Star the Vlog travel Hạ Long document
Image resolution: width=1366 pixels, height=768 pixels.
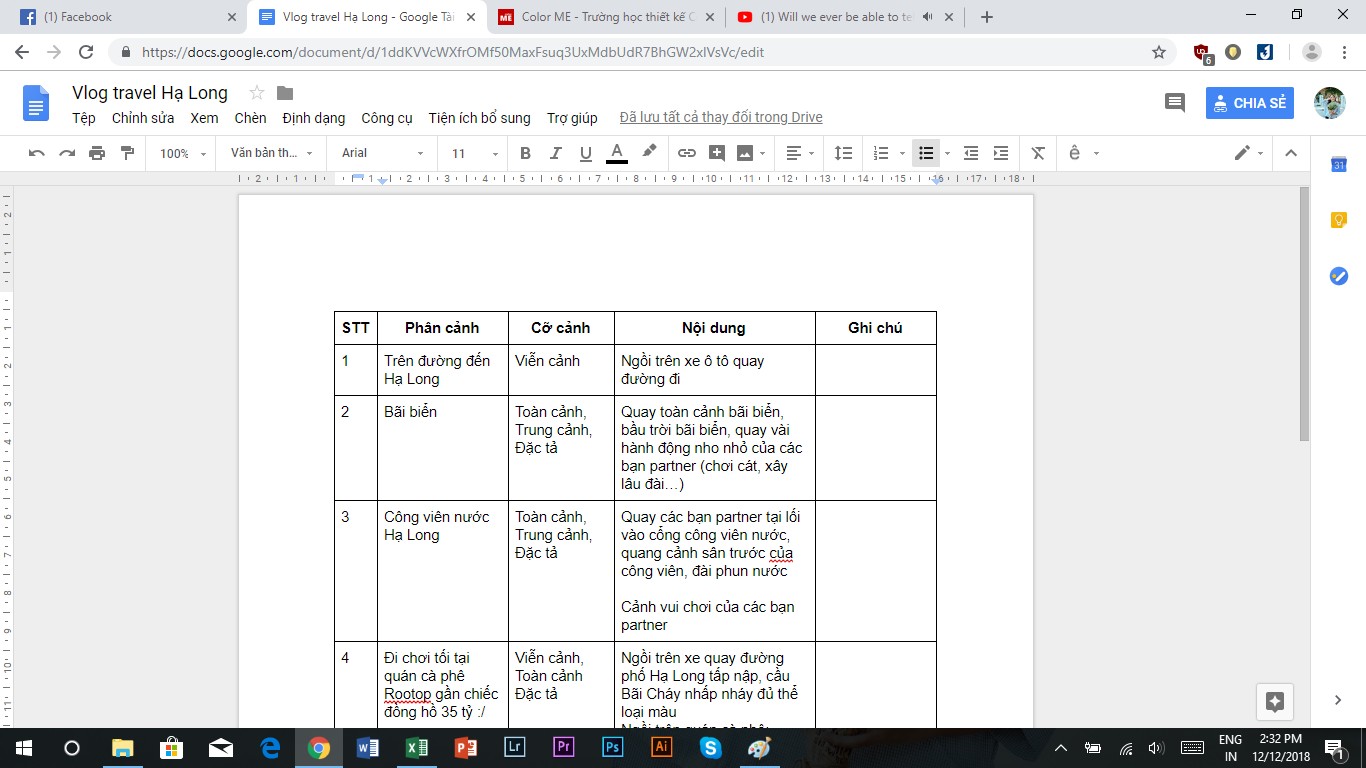pos(257,93)
